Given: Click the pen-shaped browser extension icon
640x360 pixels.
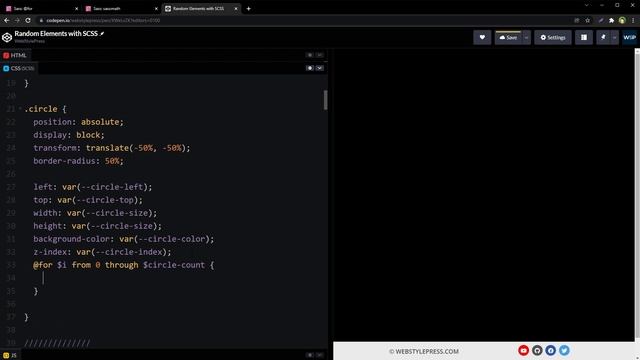Looking at the screenshot, I should pyautogui.click(x=601, y=20).
